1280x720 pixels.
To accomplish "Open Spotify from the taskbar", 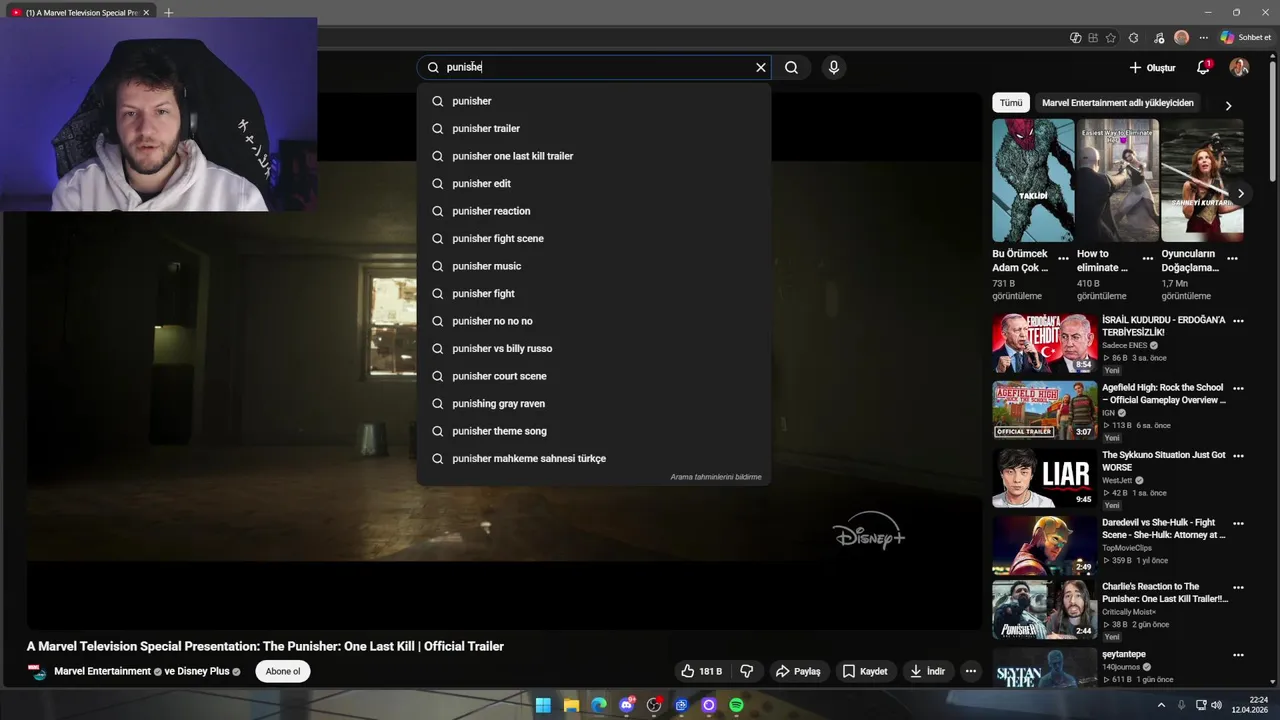I will coord(736,705).
